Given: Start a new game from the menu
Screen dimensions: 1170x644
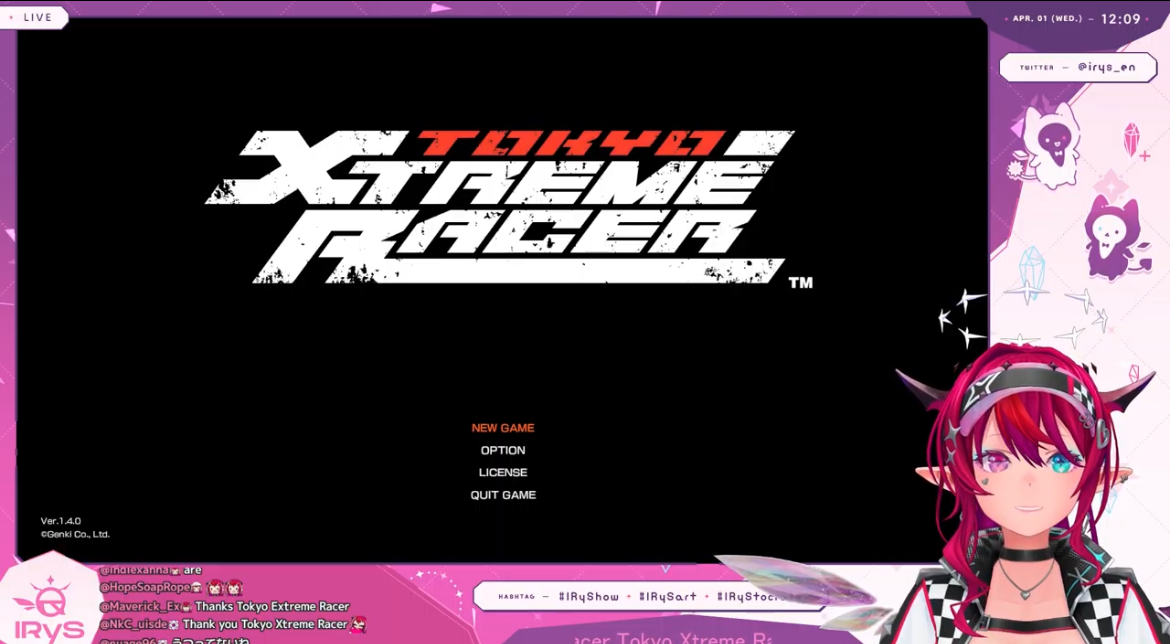Looking at the screenshot, I should tap(503, 428).
